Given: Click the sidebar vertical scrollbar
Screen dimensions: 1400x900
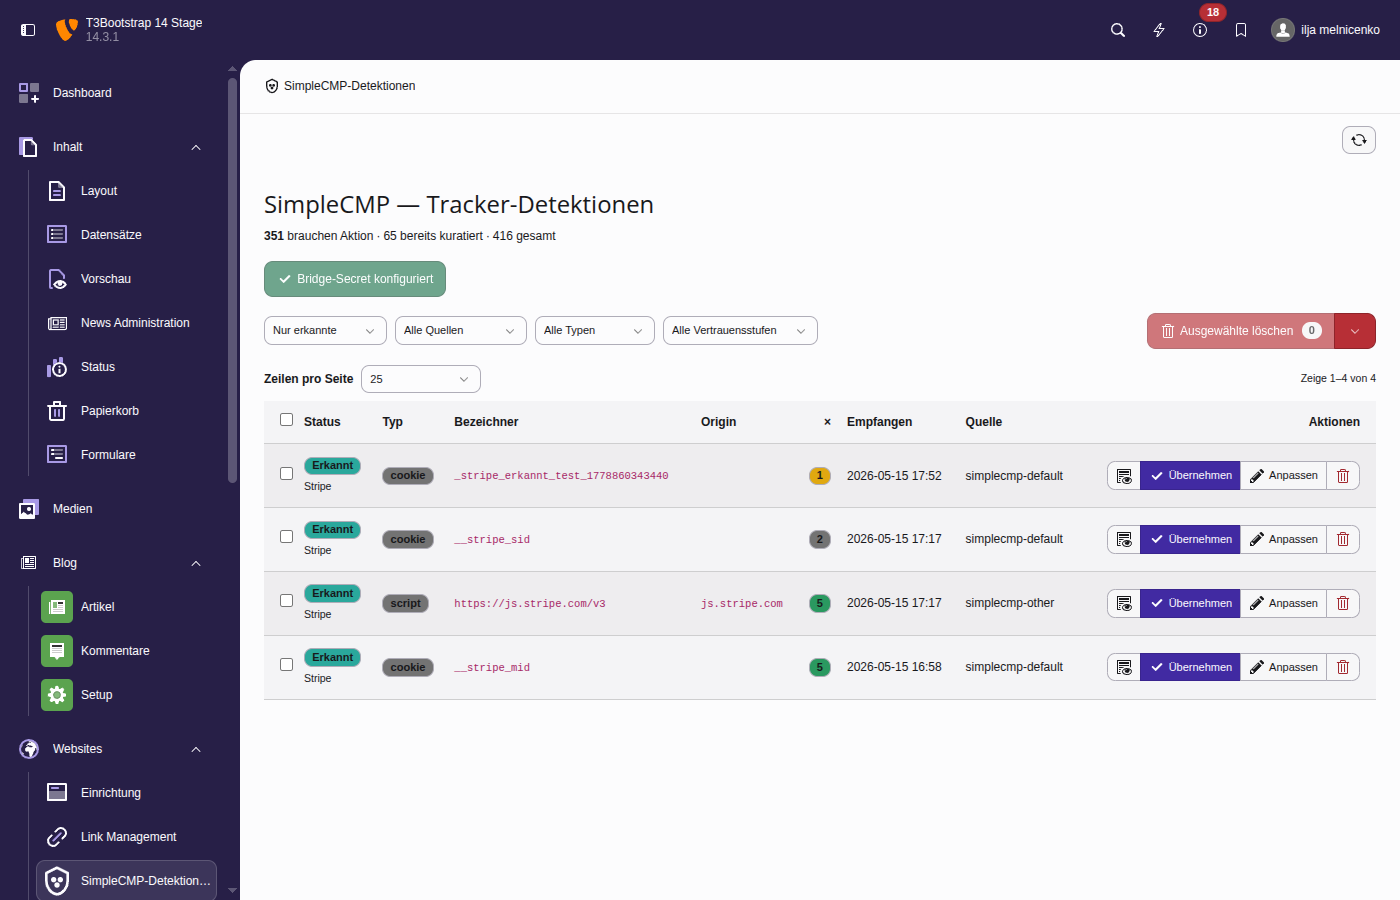Looking at the screenshot, I should pyautogui.click(x=232, y=280).
